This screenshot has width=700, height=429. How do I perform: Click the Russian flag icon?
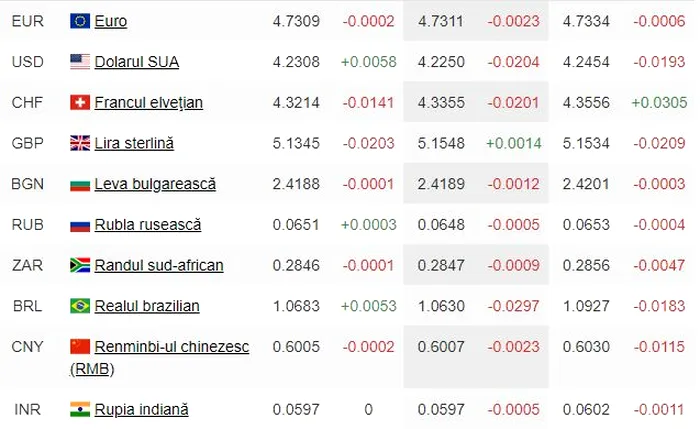(80, 225)
